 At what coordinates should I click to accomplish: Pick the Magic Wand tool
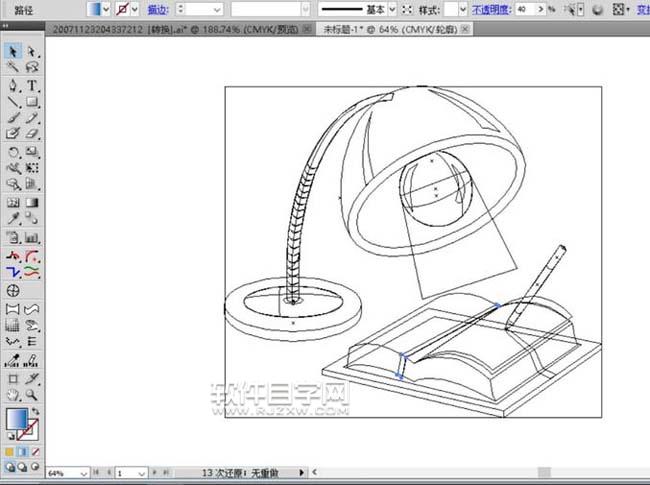click(x=14, y=68)
